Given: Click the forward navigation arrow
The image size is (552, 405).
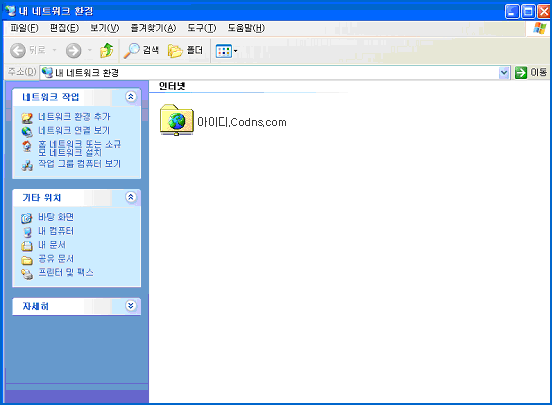Looking at the screenshot, I should (x=74, y=51).
